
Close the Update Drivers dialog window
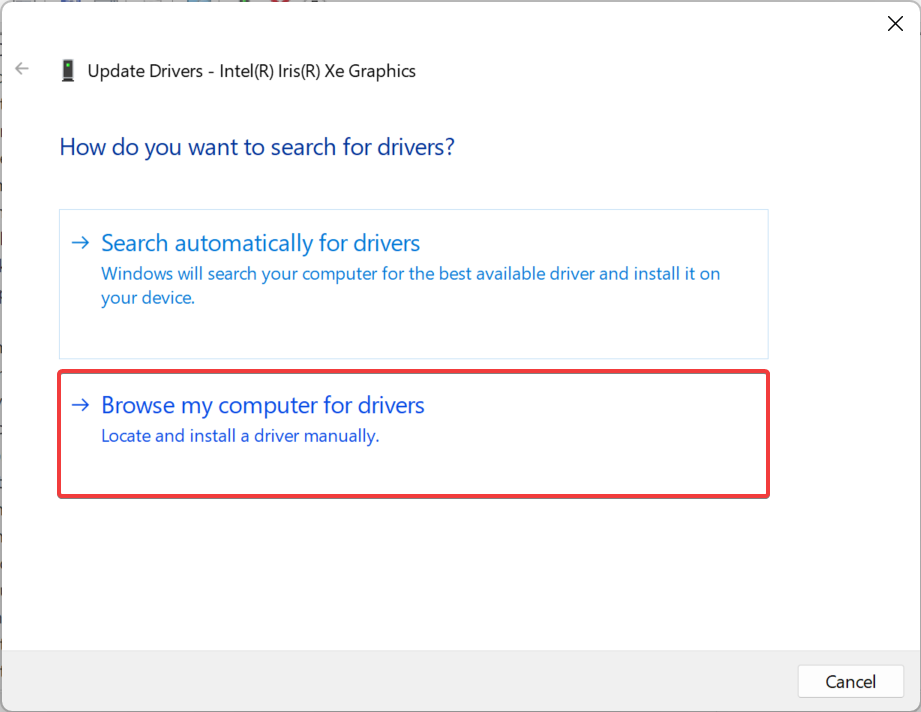tap(895, 23)
